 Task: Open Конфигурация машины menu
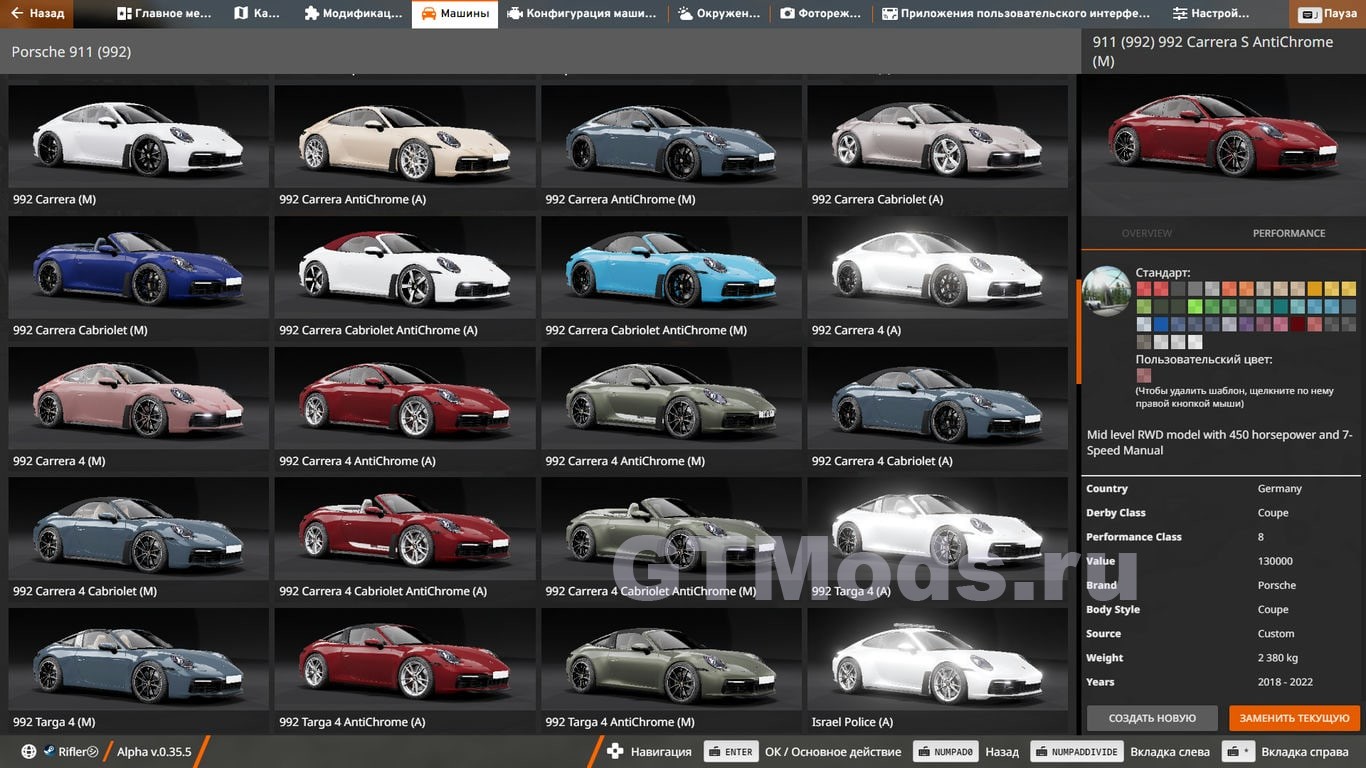(582, 14)
